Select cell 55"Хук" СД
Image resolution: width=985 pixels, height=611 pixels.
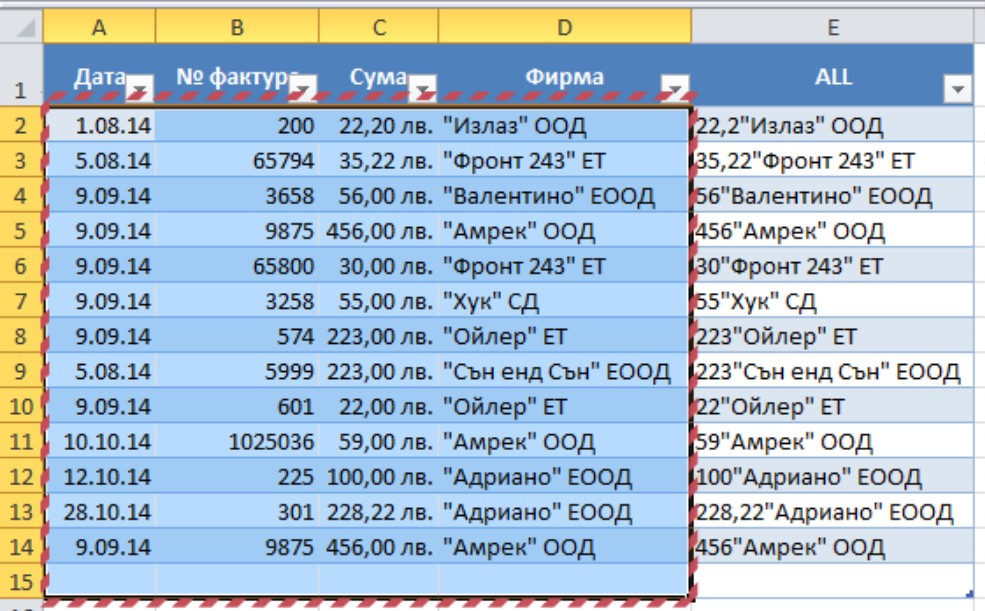coord(833,301)
